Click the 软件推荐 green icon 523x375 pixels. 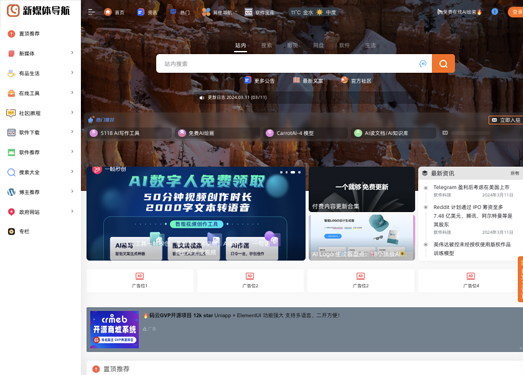[11, 152]
